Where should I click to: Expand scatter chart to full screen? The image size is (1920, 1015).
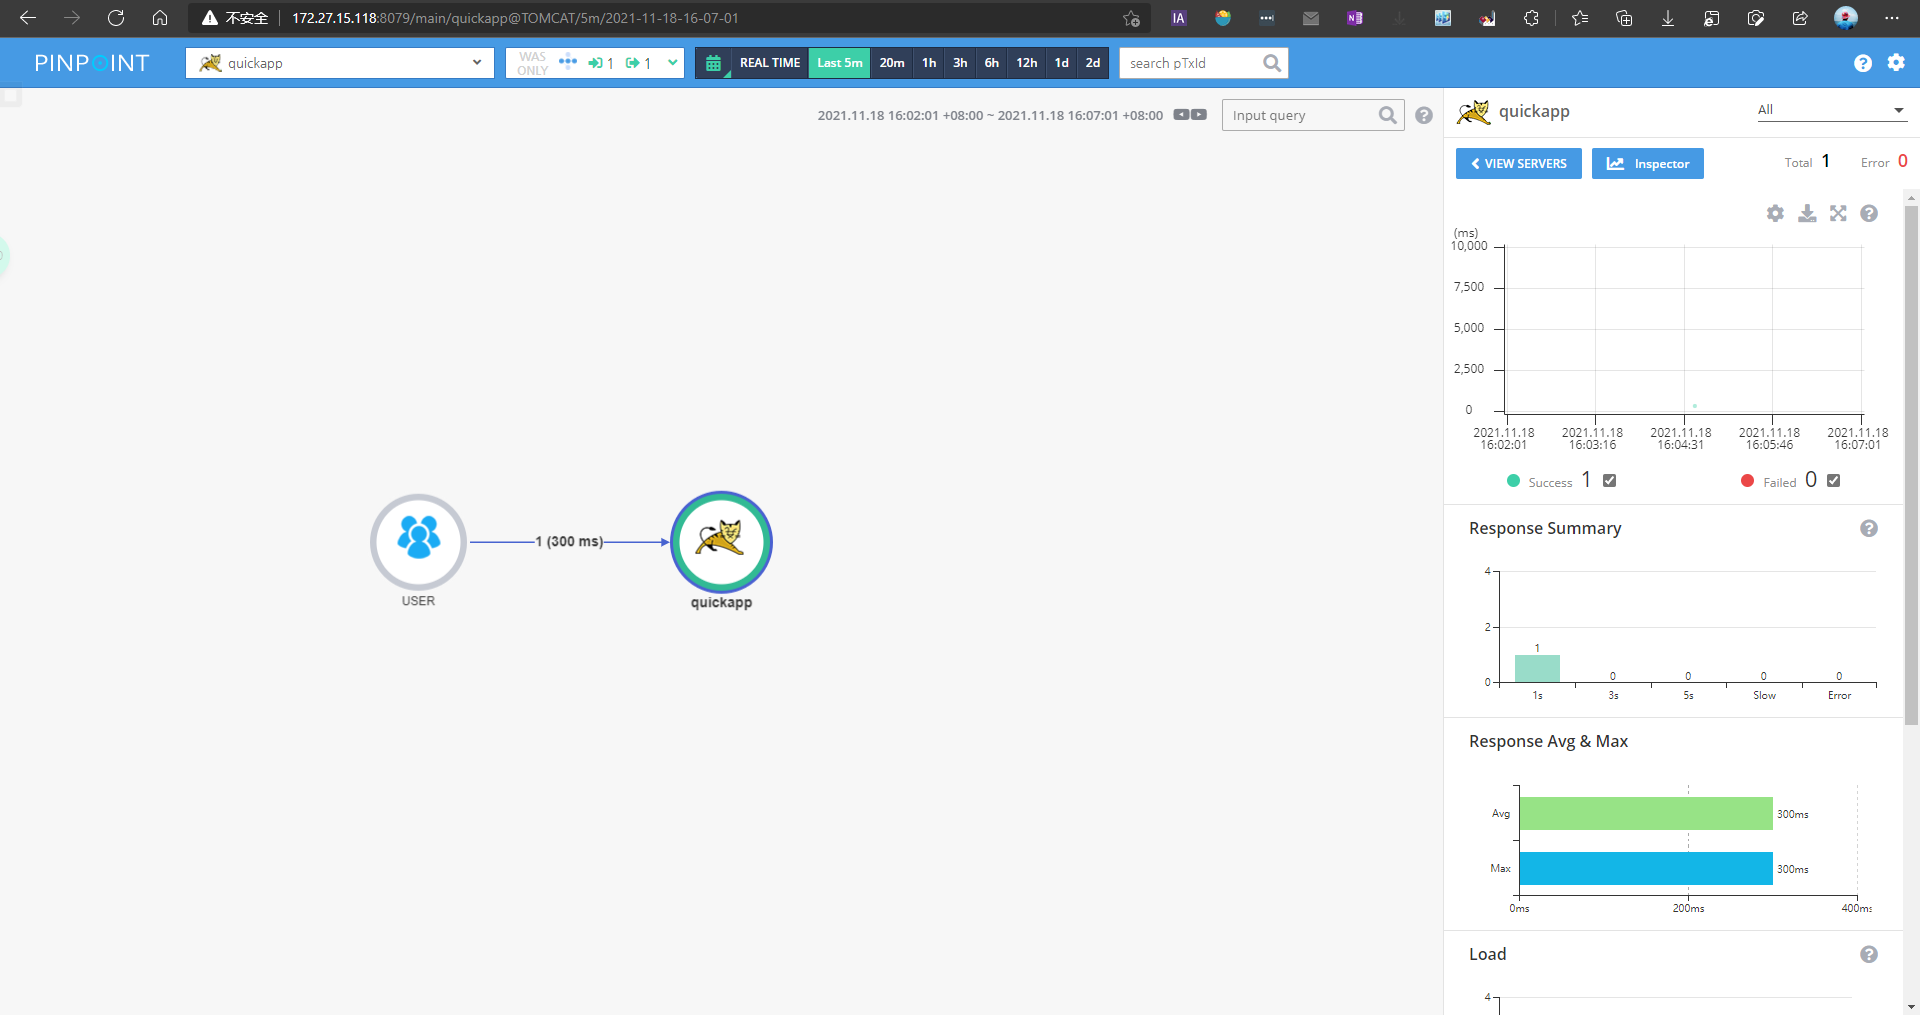(x=1838, y=213)
